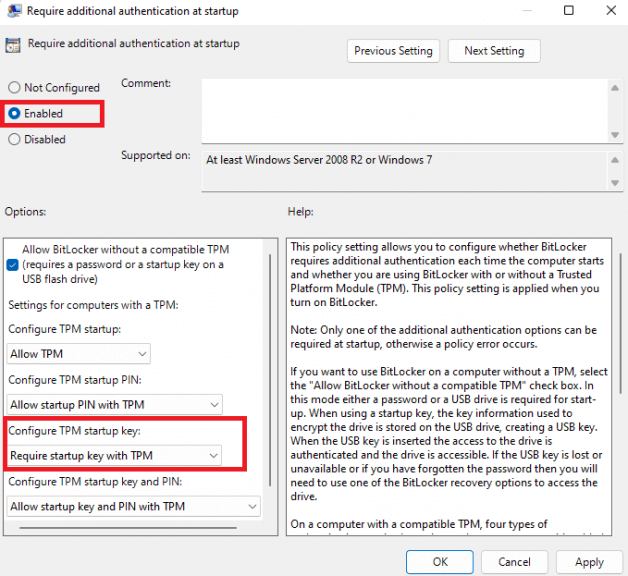Click the title bar window icon
Screen dimensions: 628x576
[x=14, y=10]
